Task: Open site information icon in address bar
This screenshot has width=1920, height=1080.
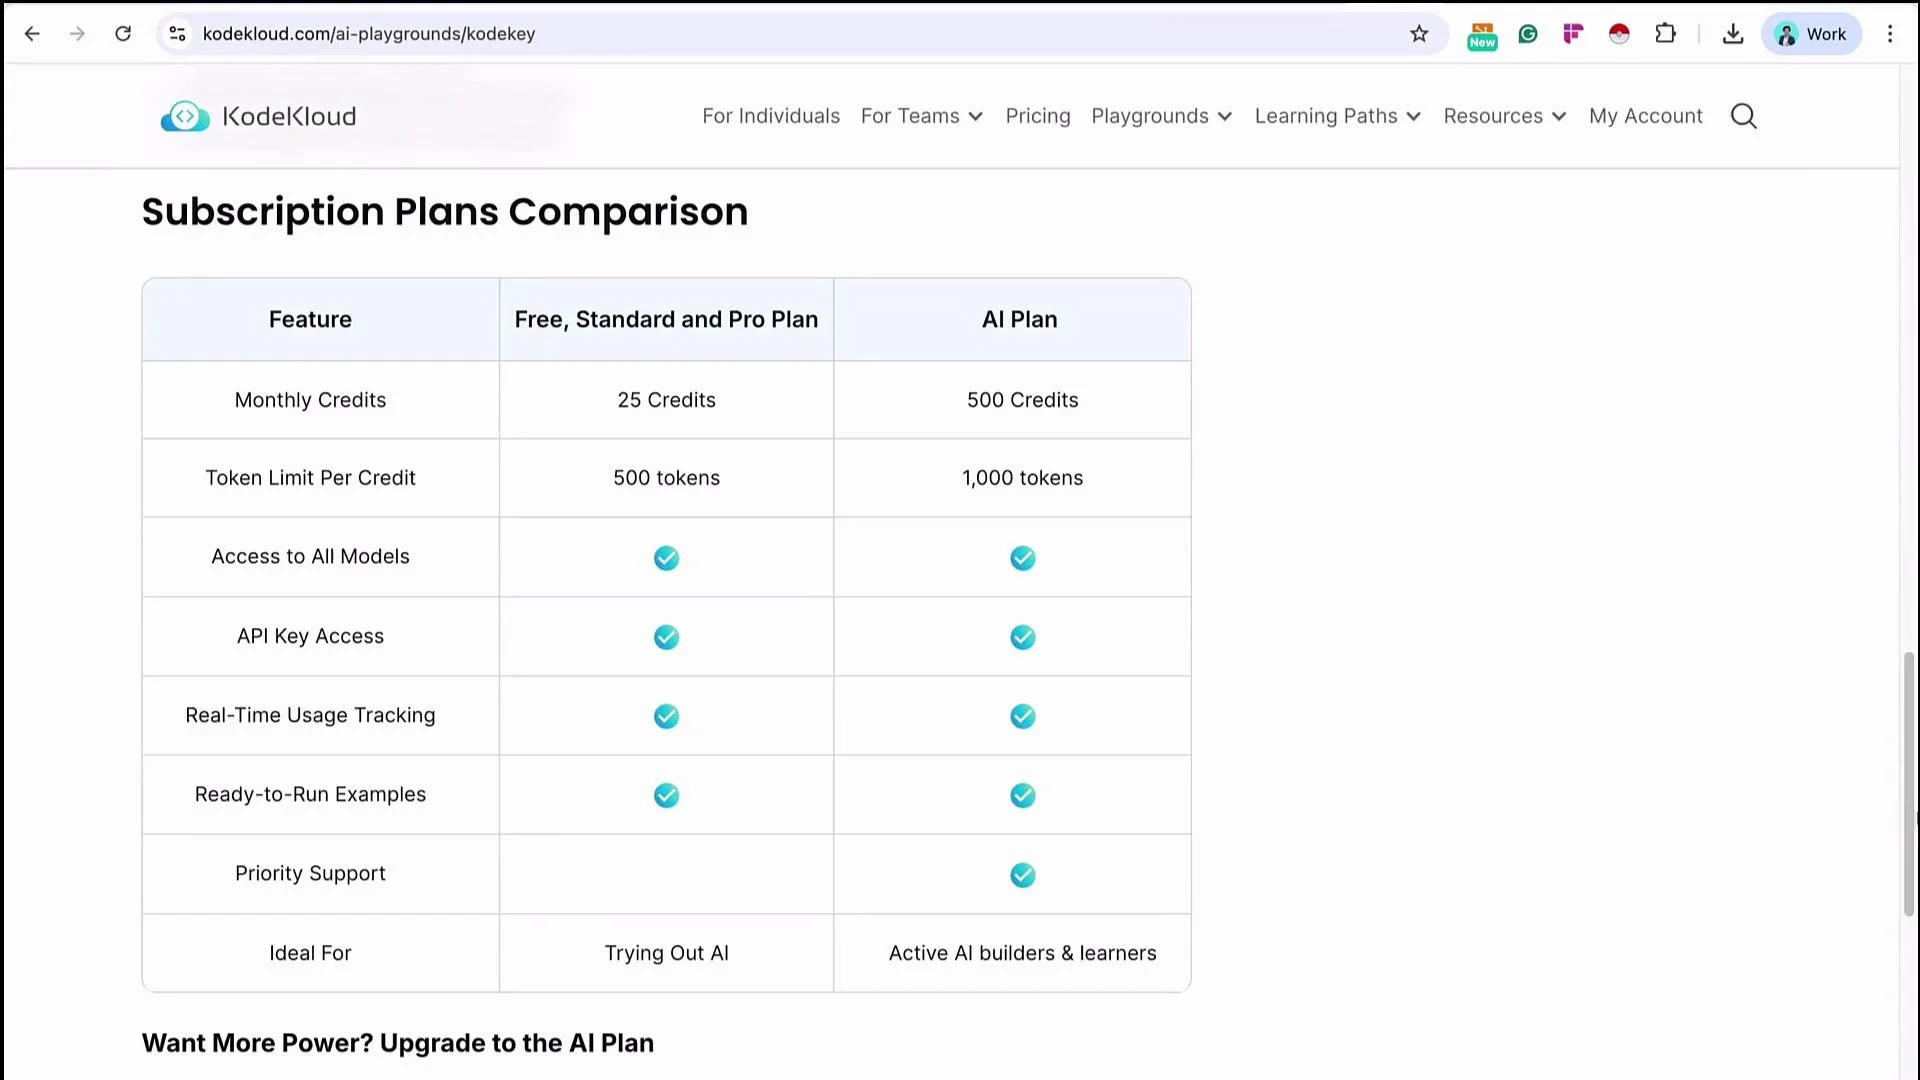Action: [177, 34]
